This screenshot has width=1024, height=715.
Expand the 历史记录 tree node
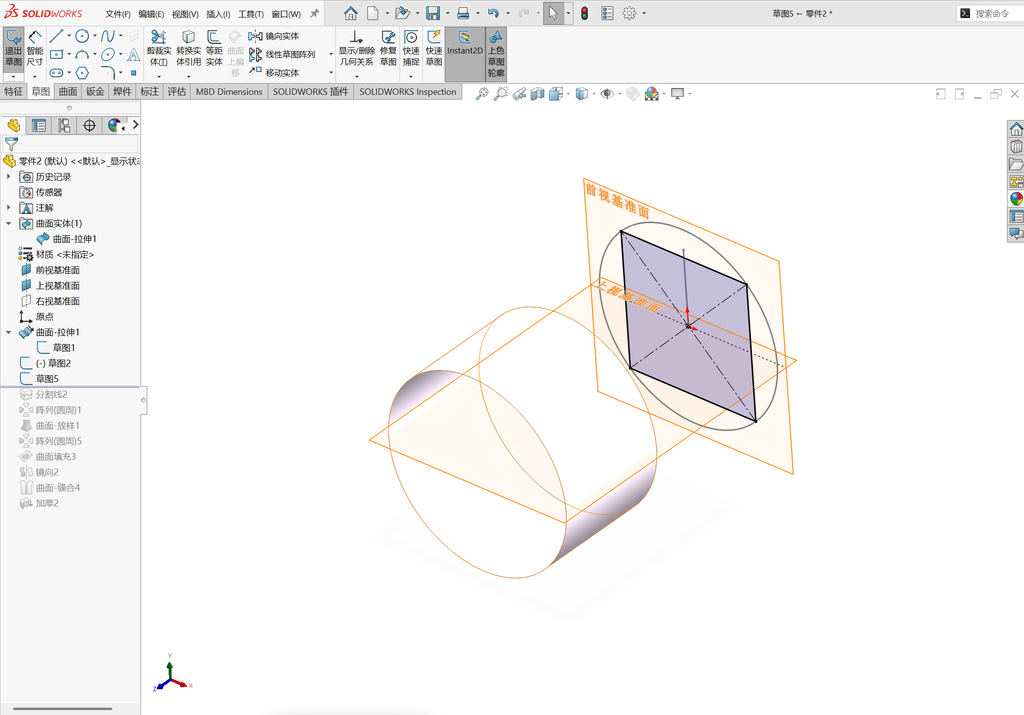coord(8,176)
